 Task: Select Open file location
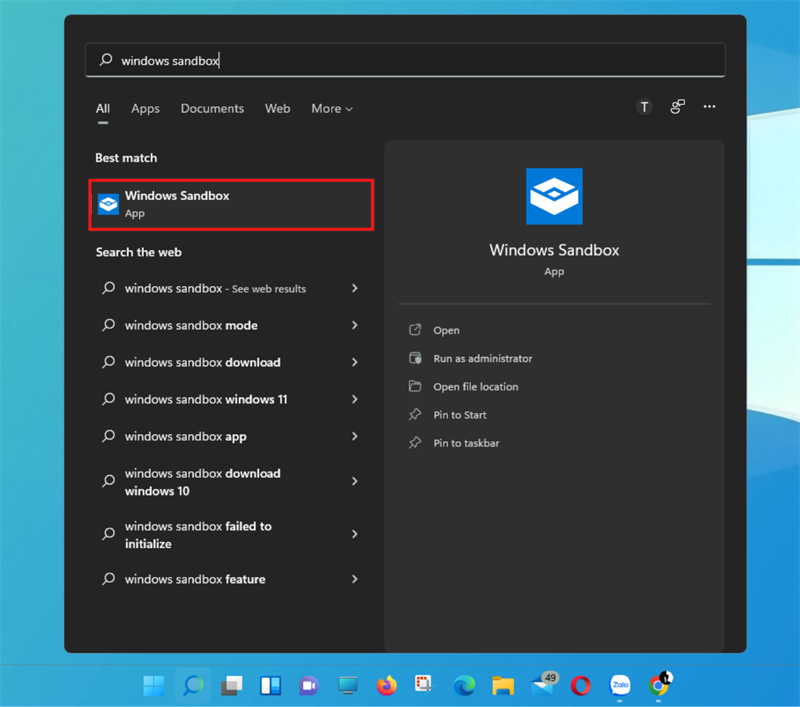[x=476, y=387]
